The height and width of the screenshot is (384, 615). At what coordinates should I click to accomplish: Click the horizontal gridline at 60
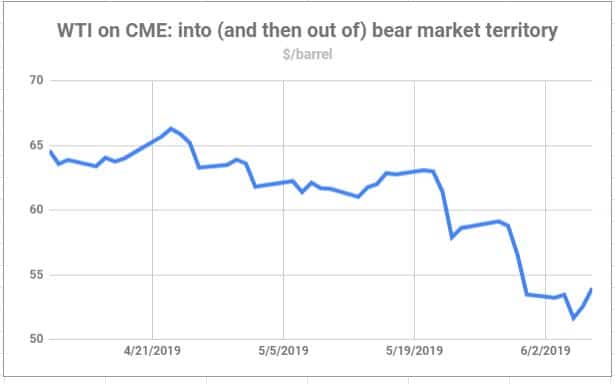(321, 210)
